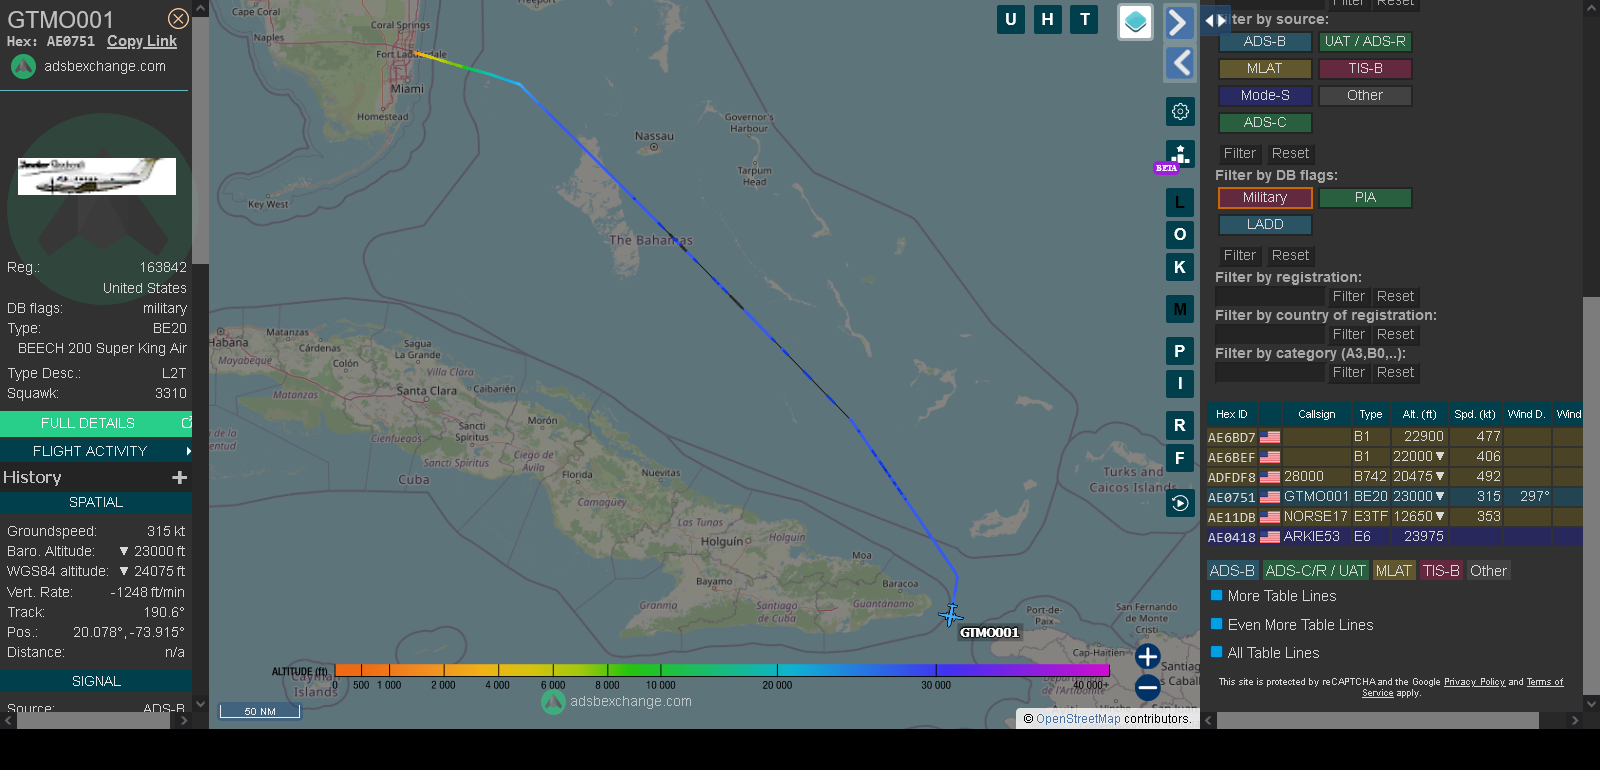Image resolution: width=1600 pixels, height=770 pixels.
Task: Toggle the F map button
Action: point(1180,458)
